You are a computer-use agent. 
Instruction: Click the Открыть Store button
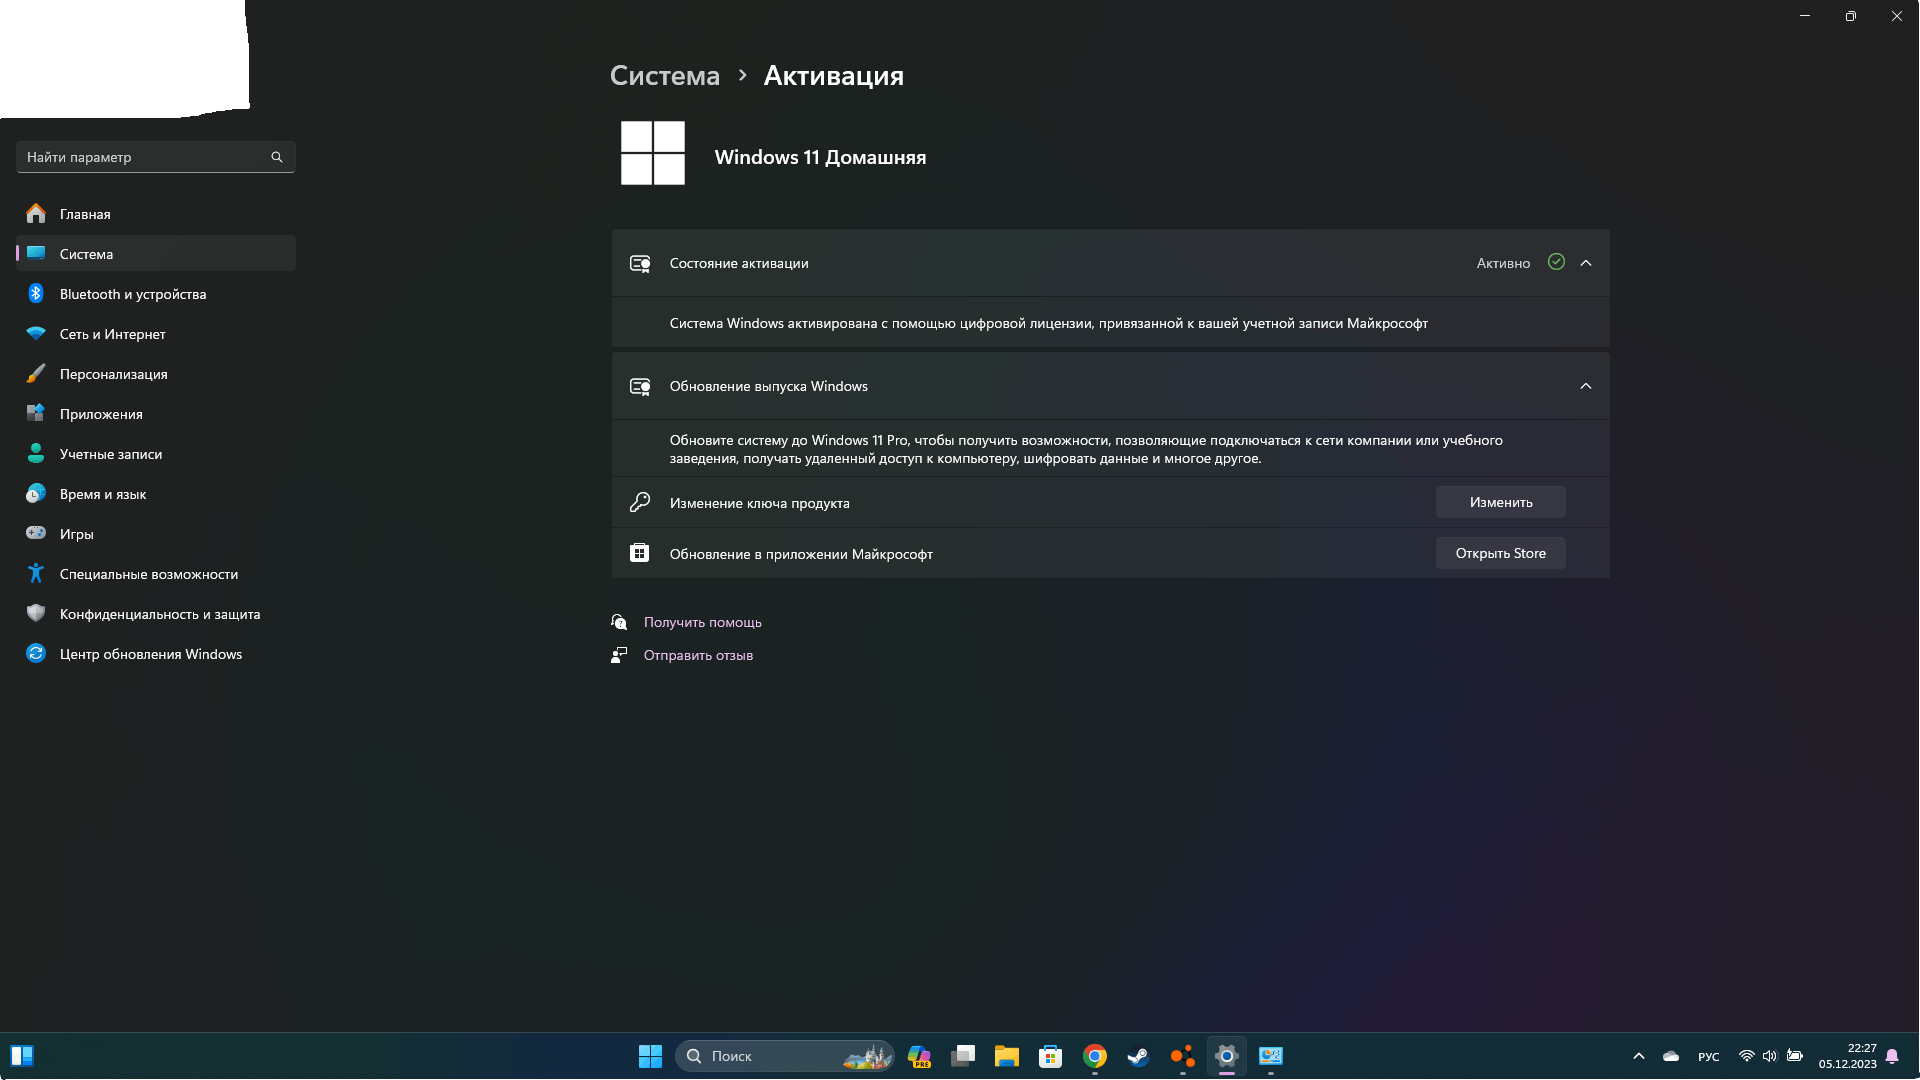(x=1500, y=553)
